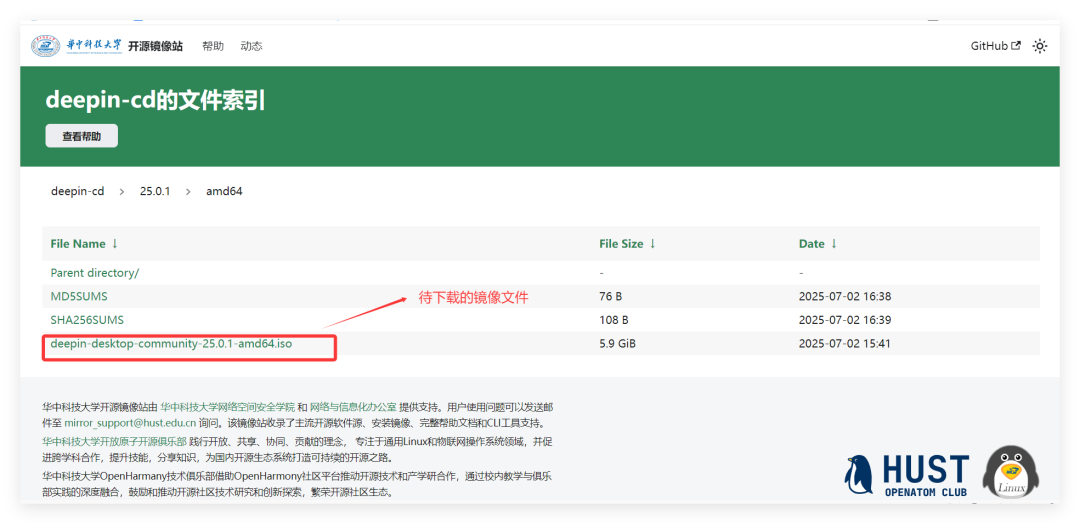The image size is (1080, 524).
Task: Click the 查看帮助 button
Action: 81,136
